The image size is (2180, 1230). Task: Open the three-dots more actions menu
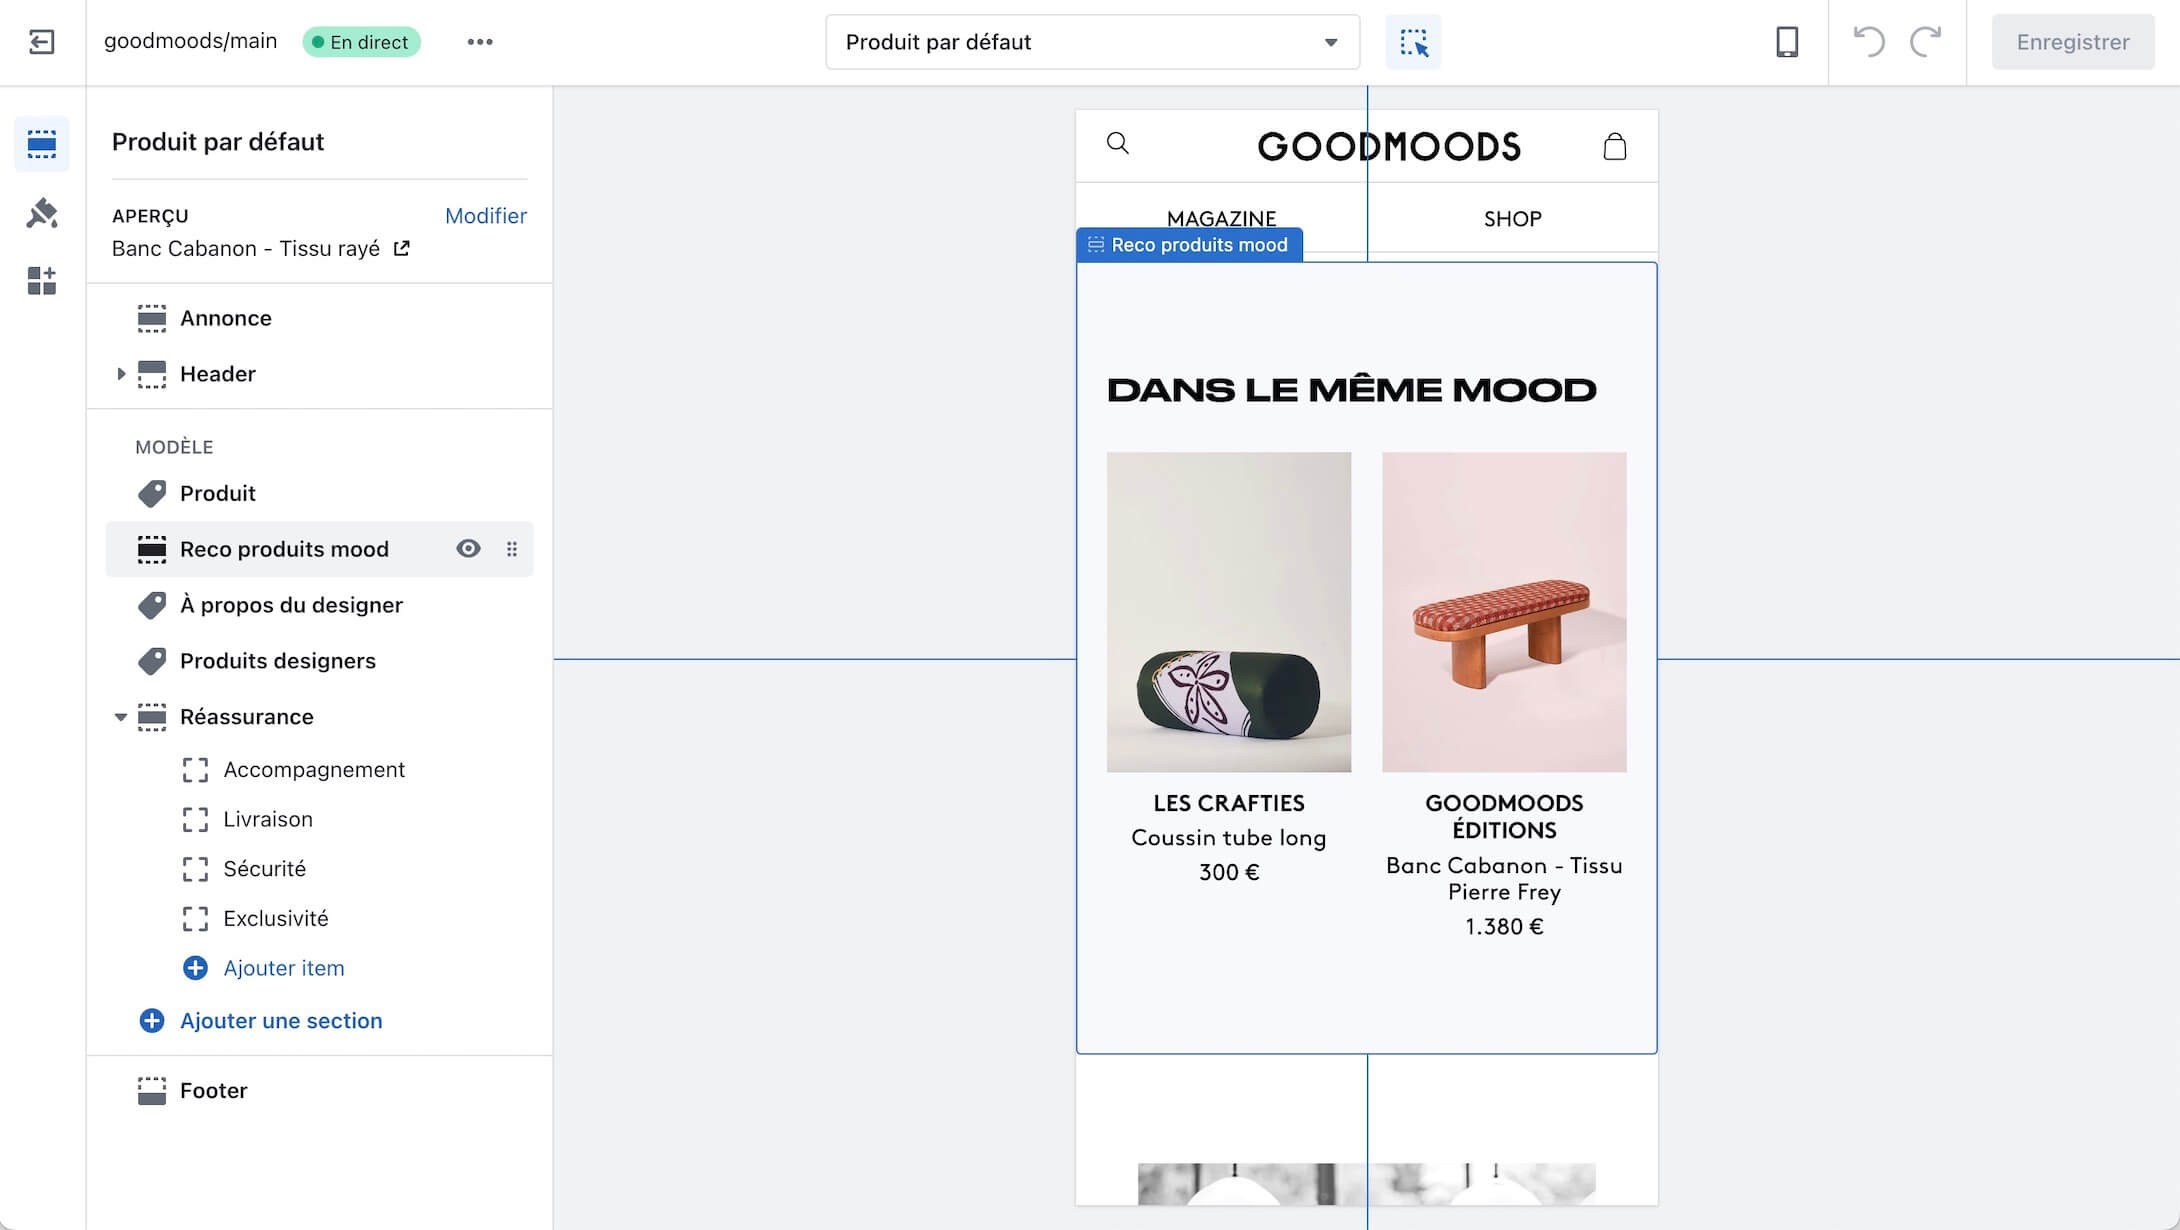(x=480, y=42)
